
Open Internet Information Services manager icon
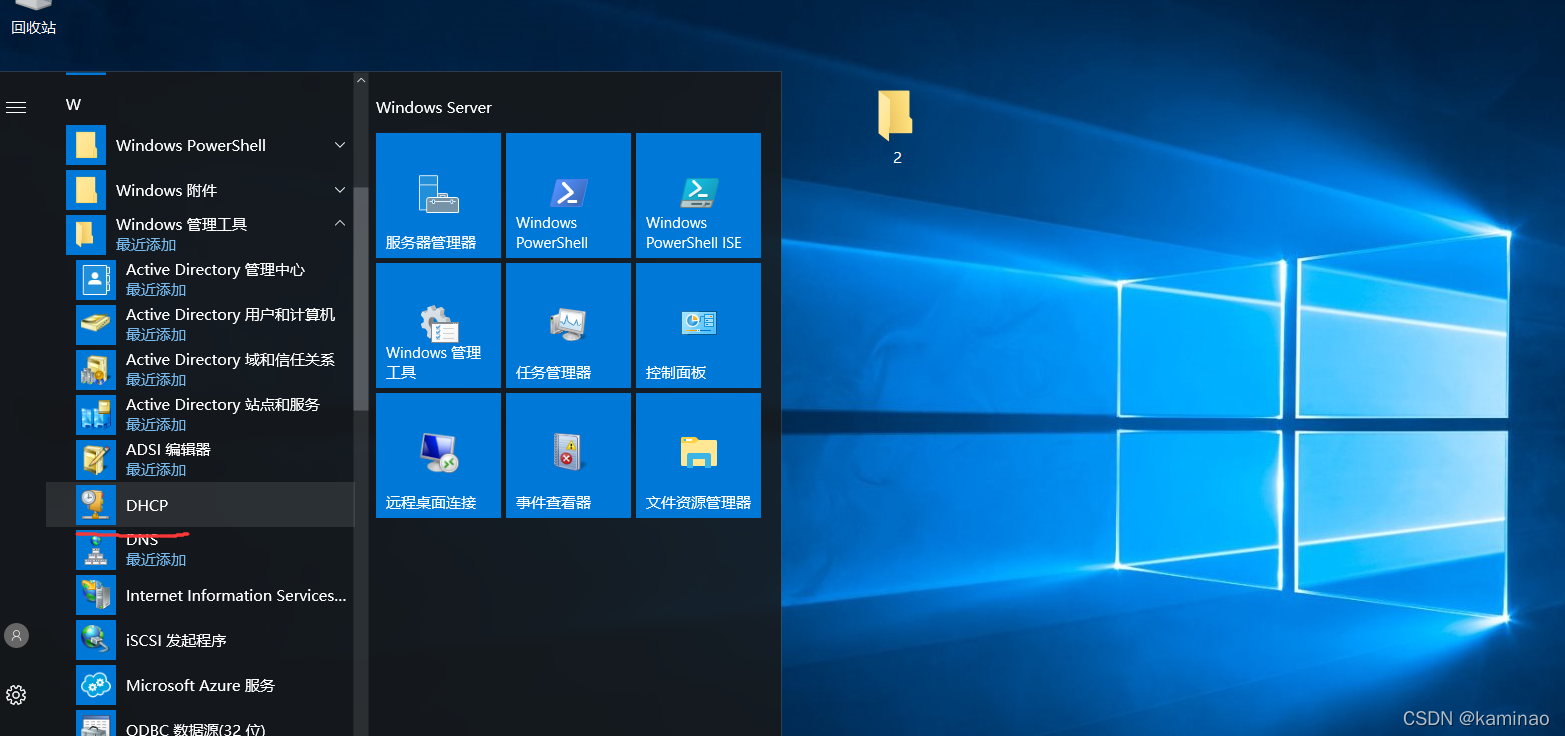[96, 595]
